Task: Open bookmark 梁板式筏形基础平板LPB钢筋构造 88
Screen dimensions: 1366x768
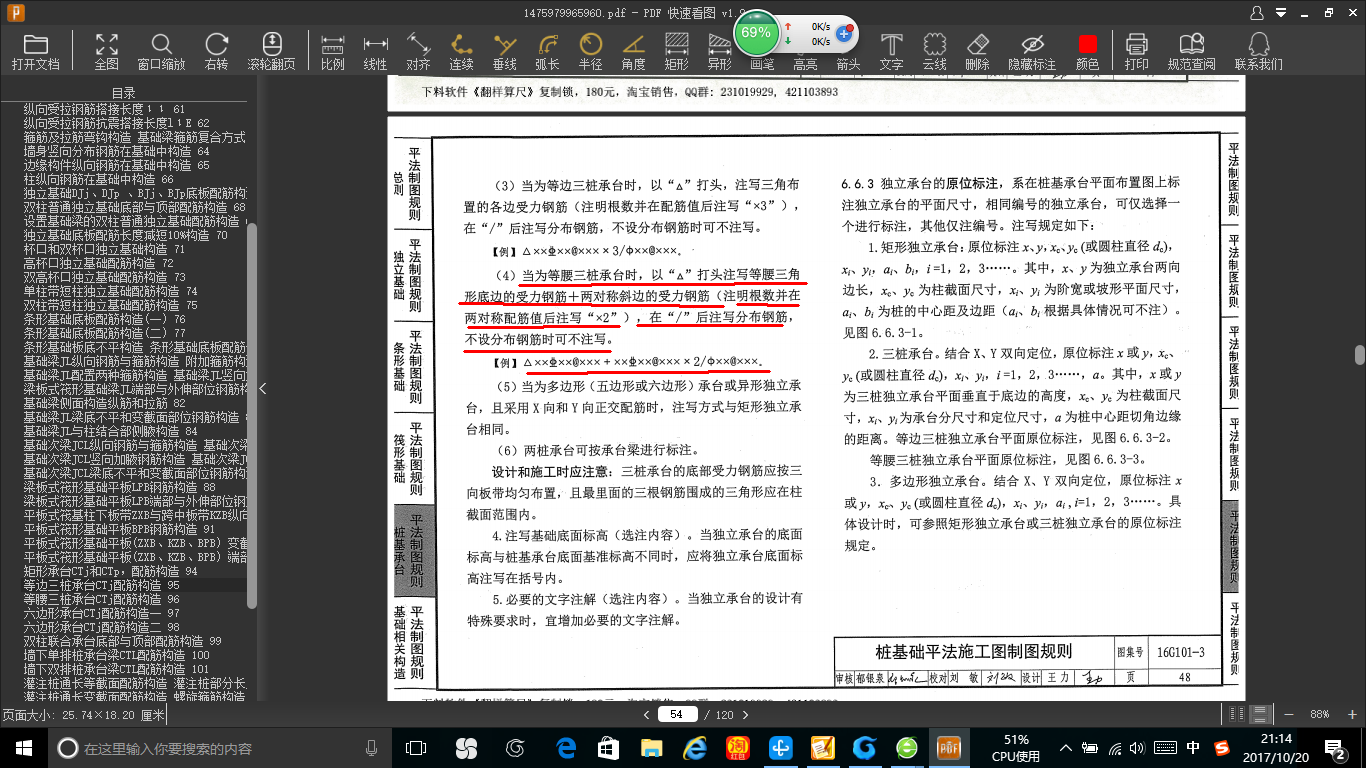Action: click(119, 487)
